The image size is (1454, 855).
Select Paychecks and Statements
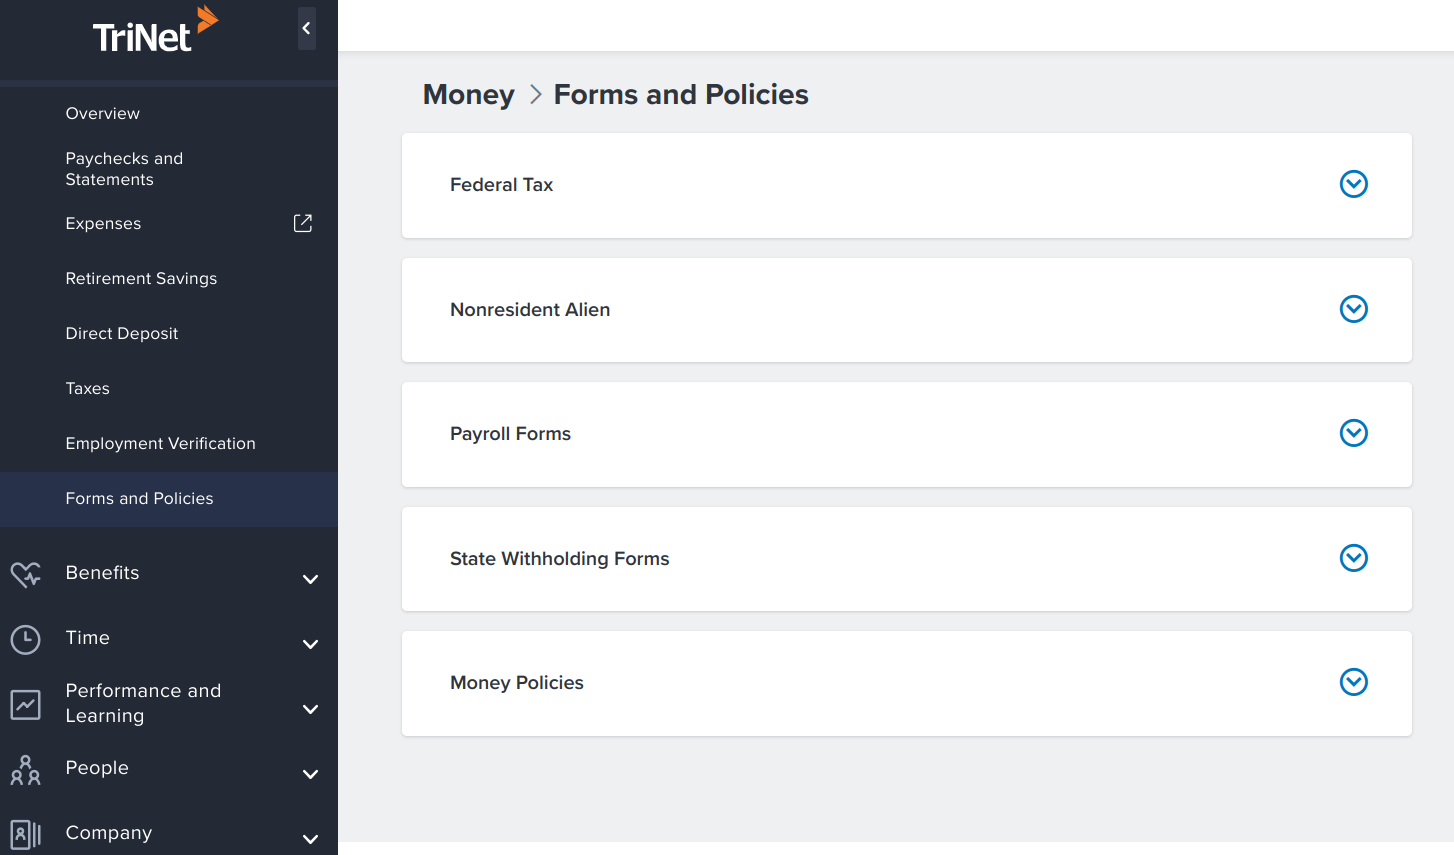[x=124, y=169]
